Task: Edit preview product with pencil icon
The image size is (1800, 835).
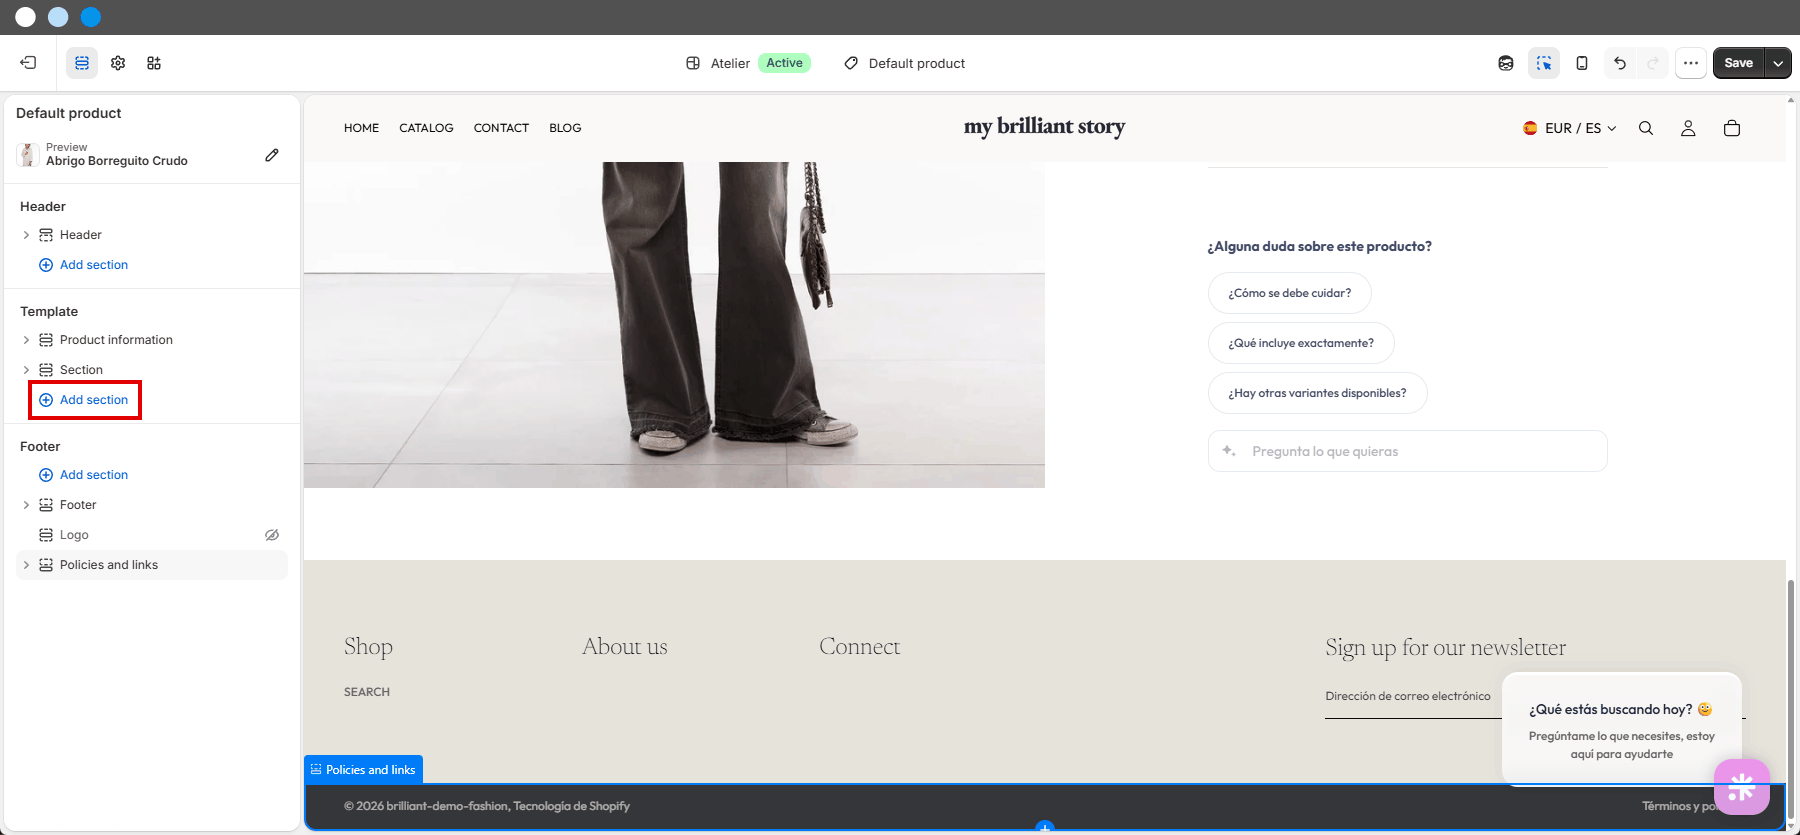Action: pos(272,155)
